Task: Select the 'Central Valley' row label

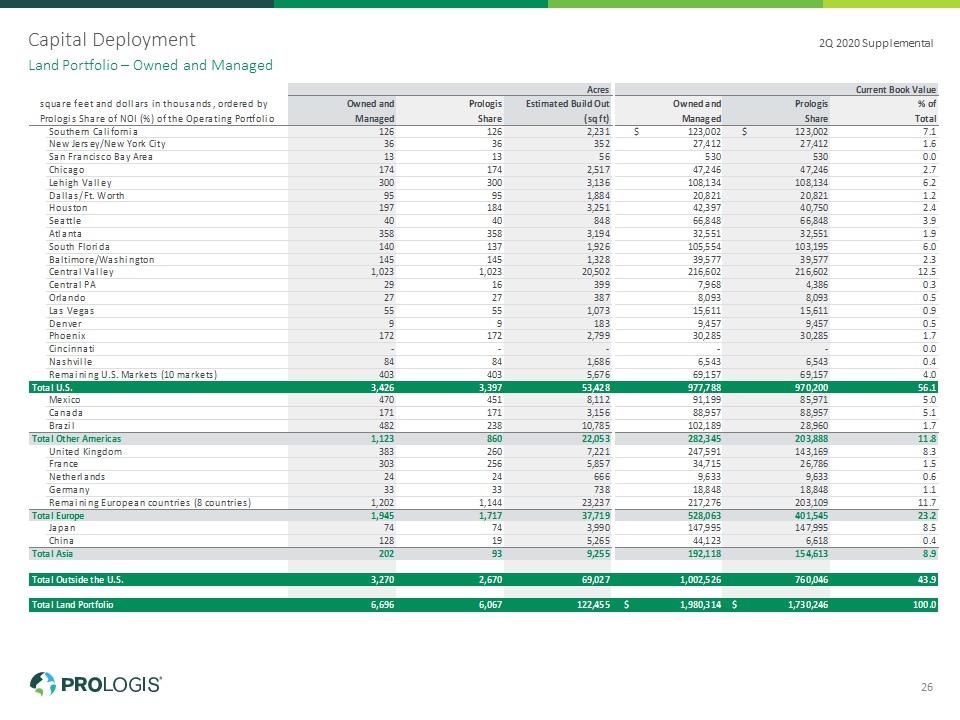Action: [x=81, y=272]
